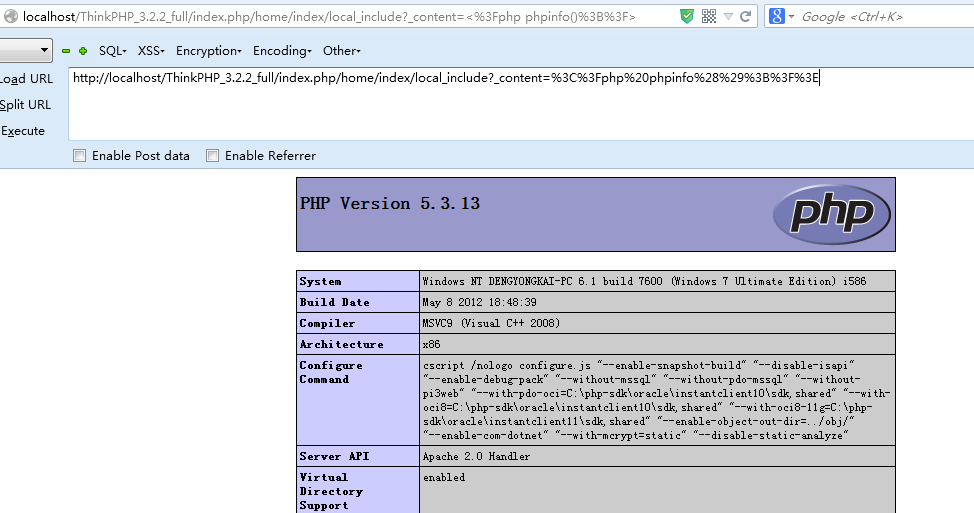Enable the Post data checkbox
The height and width of the screenshot is (513, 974).
pos(80,156)
